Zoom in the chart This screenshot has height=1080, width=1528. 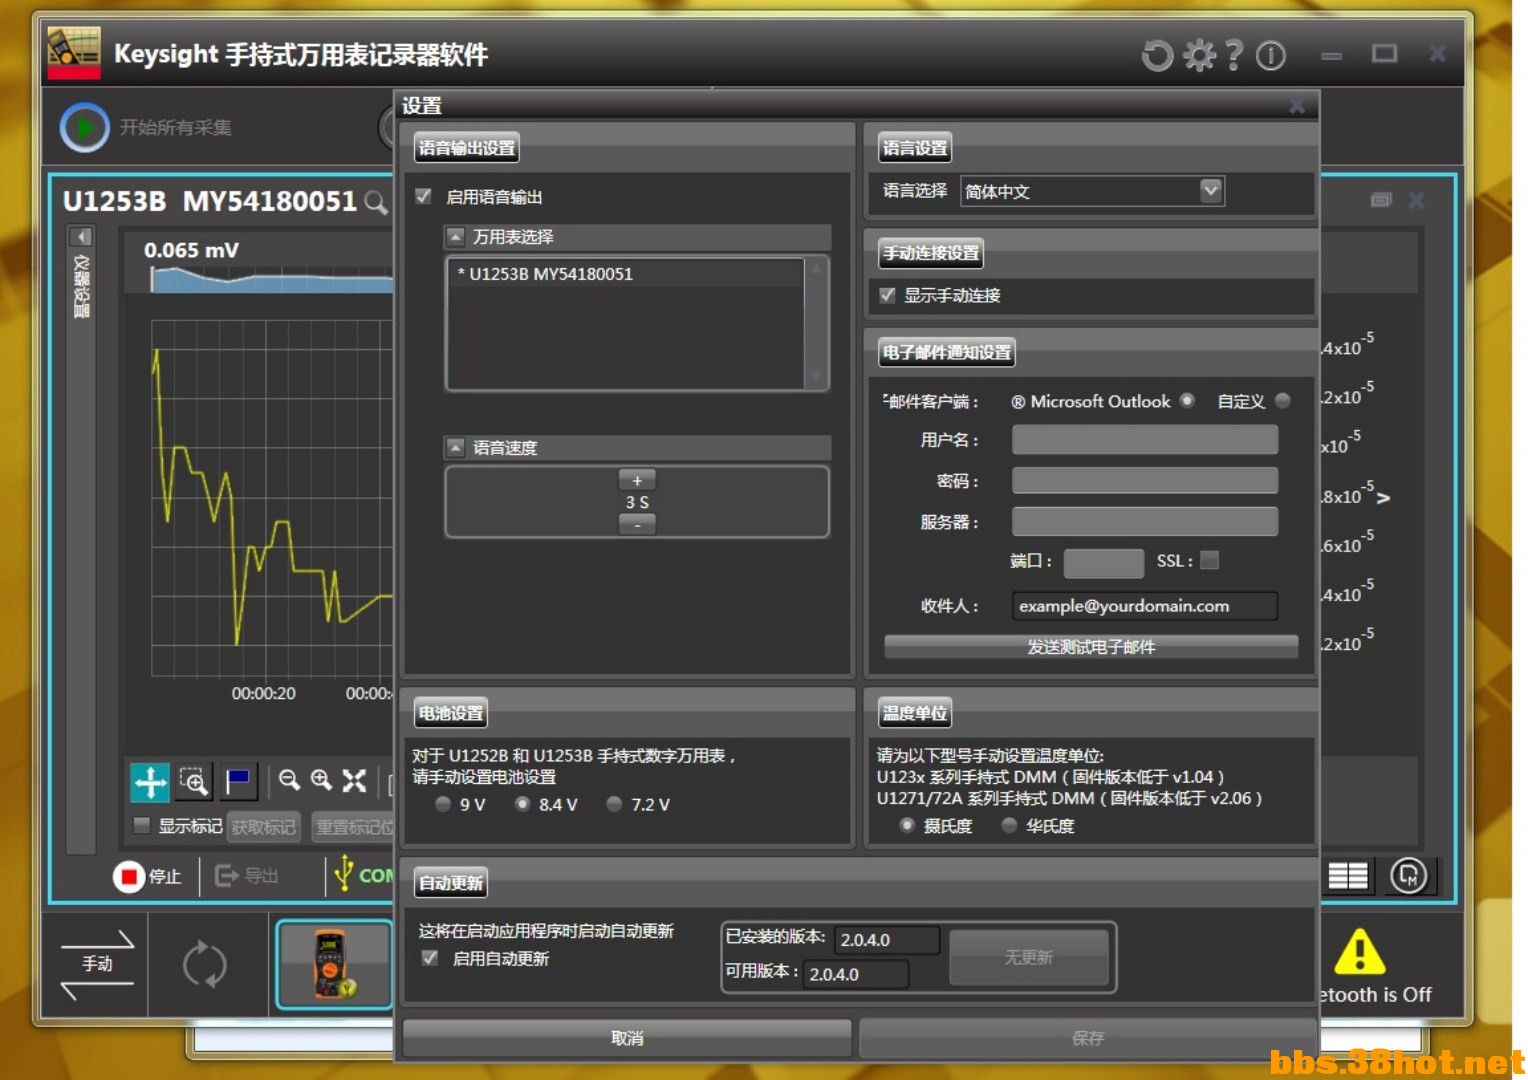(321, 780)
